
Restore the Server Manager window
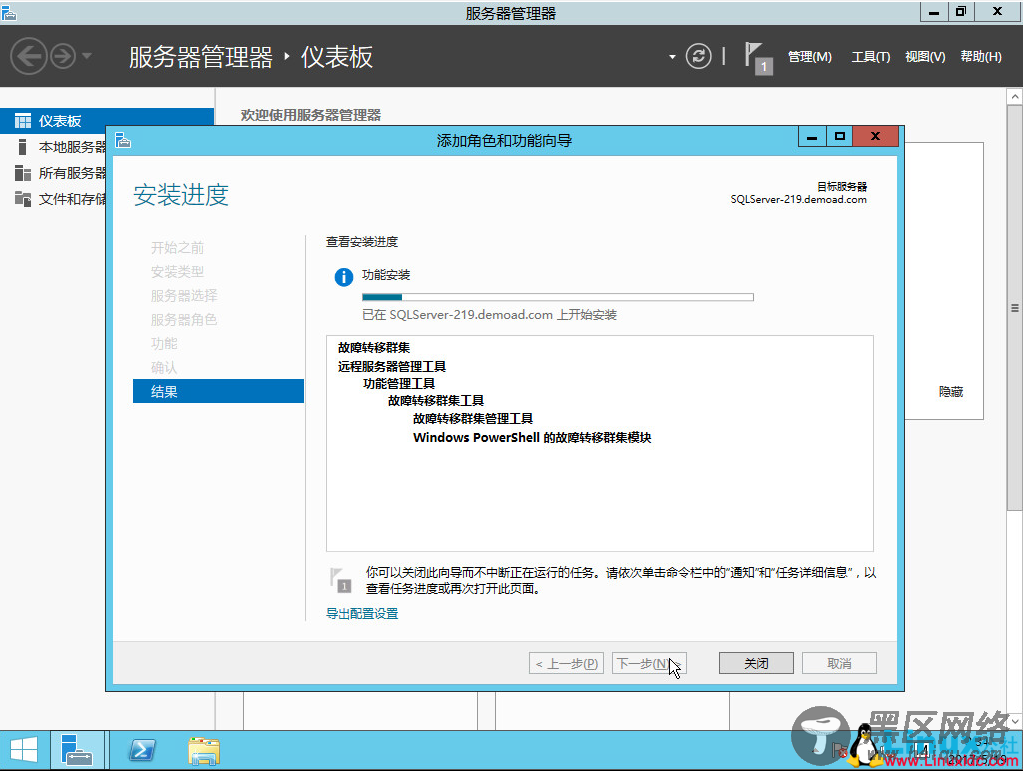961,12
